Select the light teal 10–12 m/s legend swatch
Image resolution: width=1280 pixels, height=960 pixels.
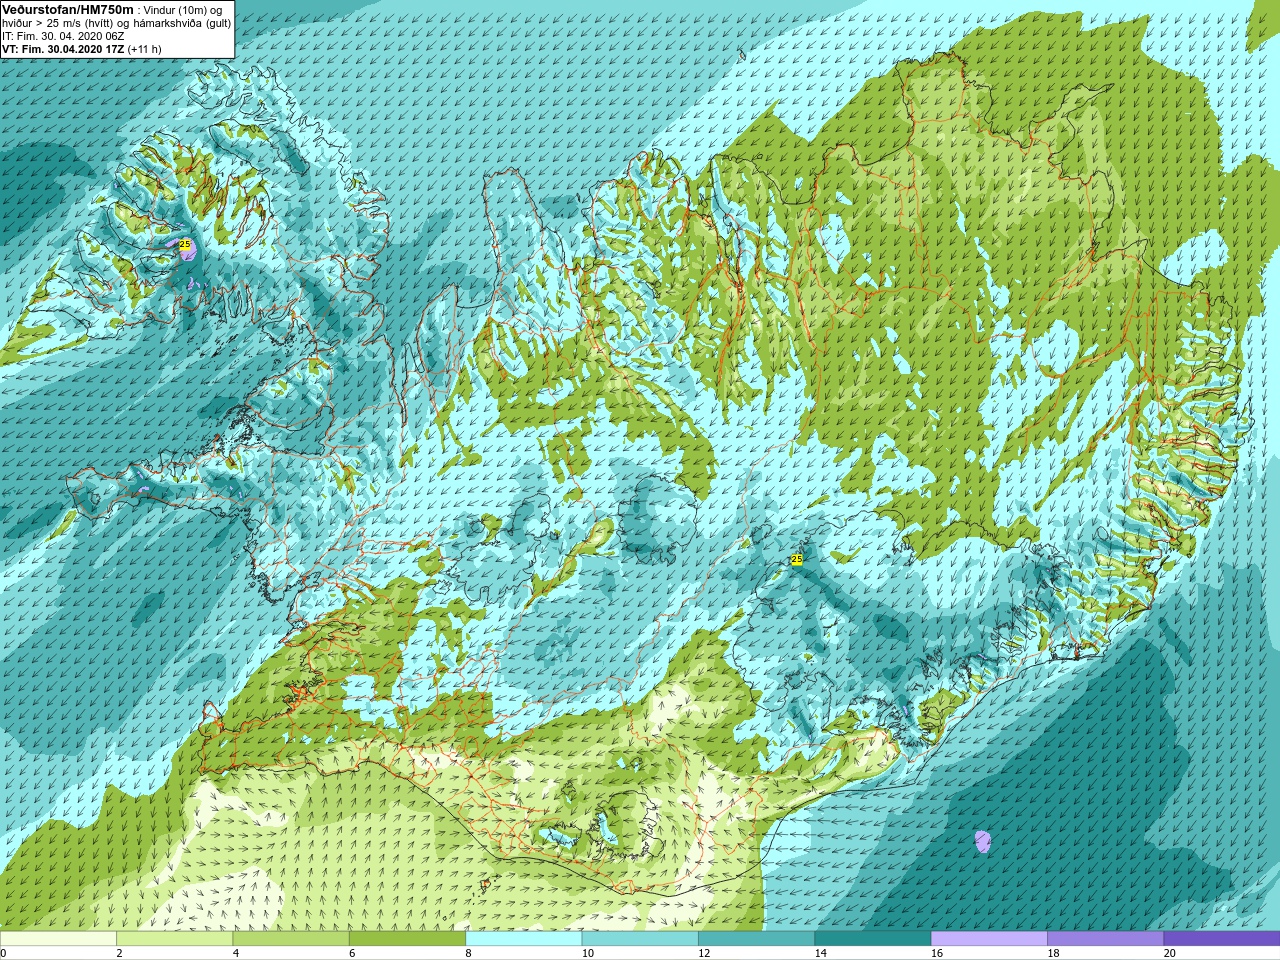tap(640, 938)
